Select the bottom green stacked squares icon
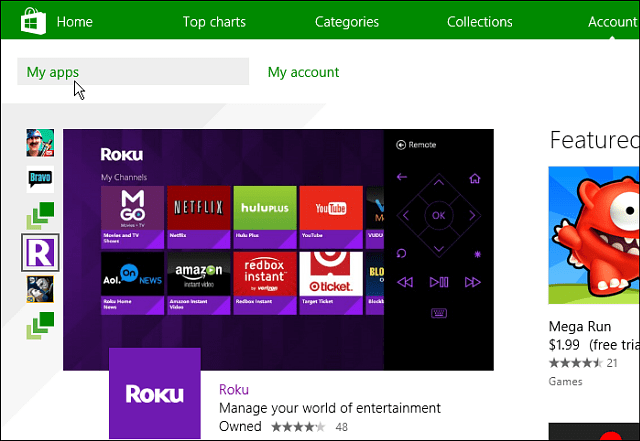The width and height of the screenshot is (640, 441). tap(40, 325)
